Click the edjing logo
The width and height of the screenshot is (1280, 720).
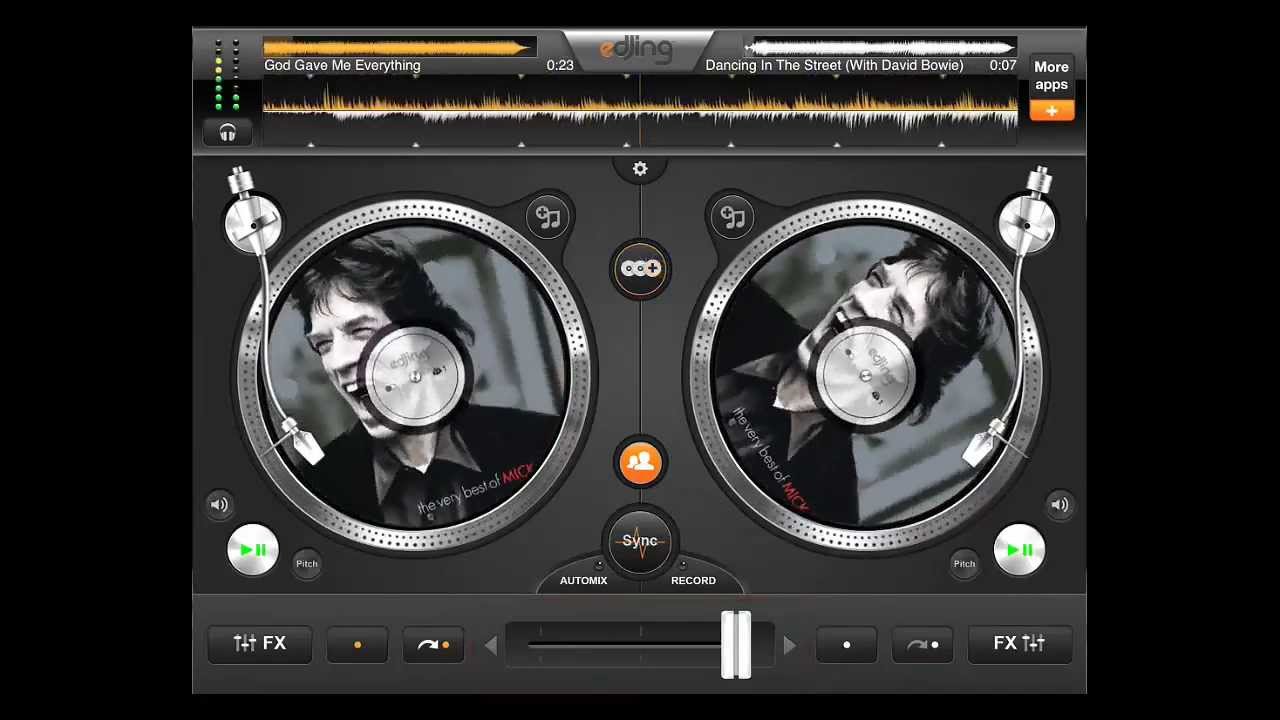click(x=636, y=49)
